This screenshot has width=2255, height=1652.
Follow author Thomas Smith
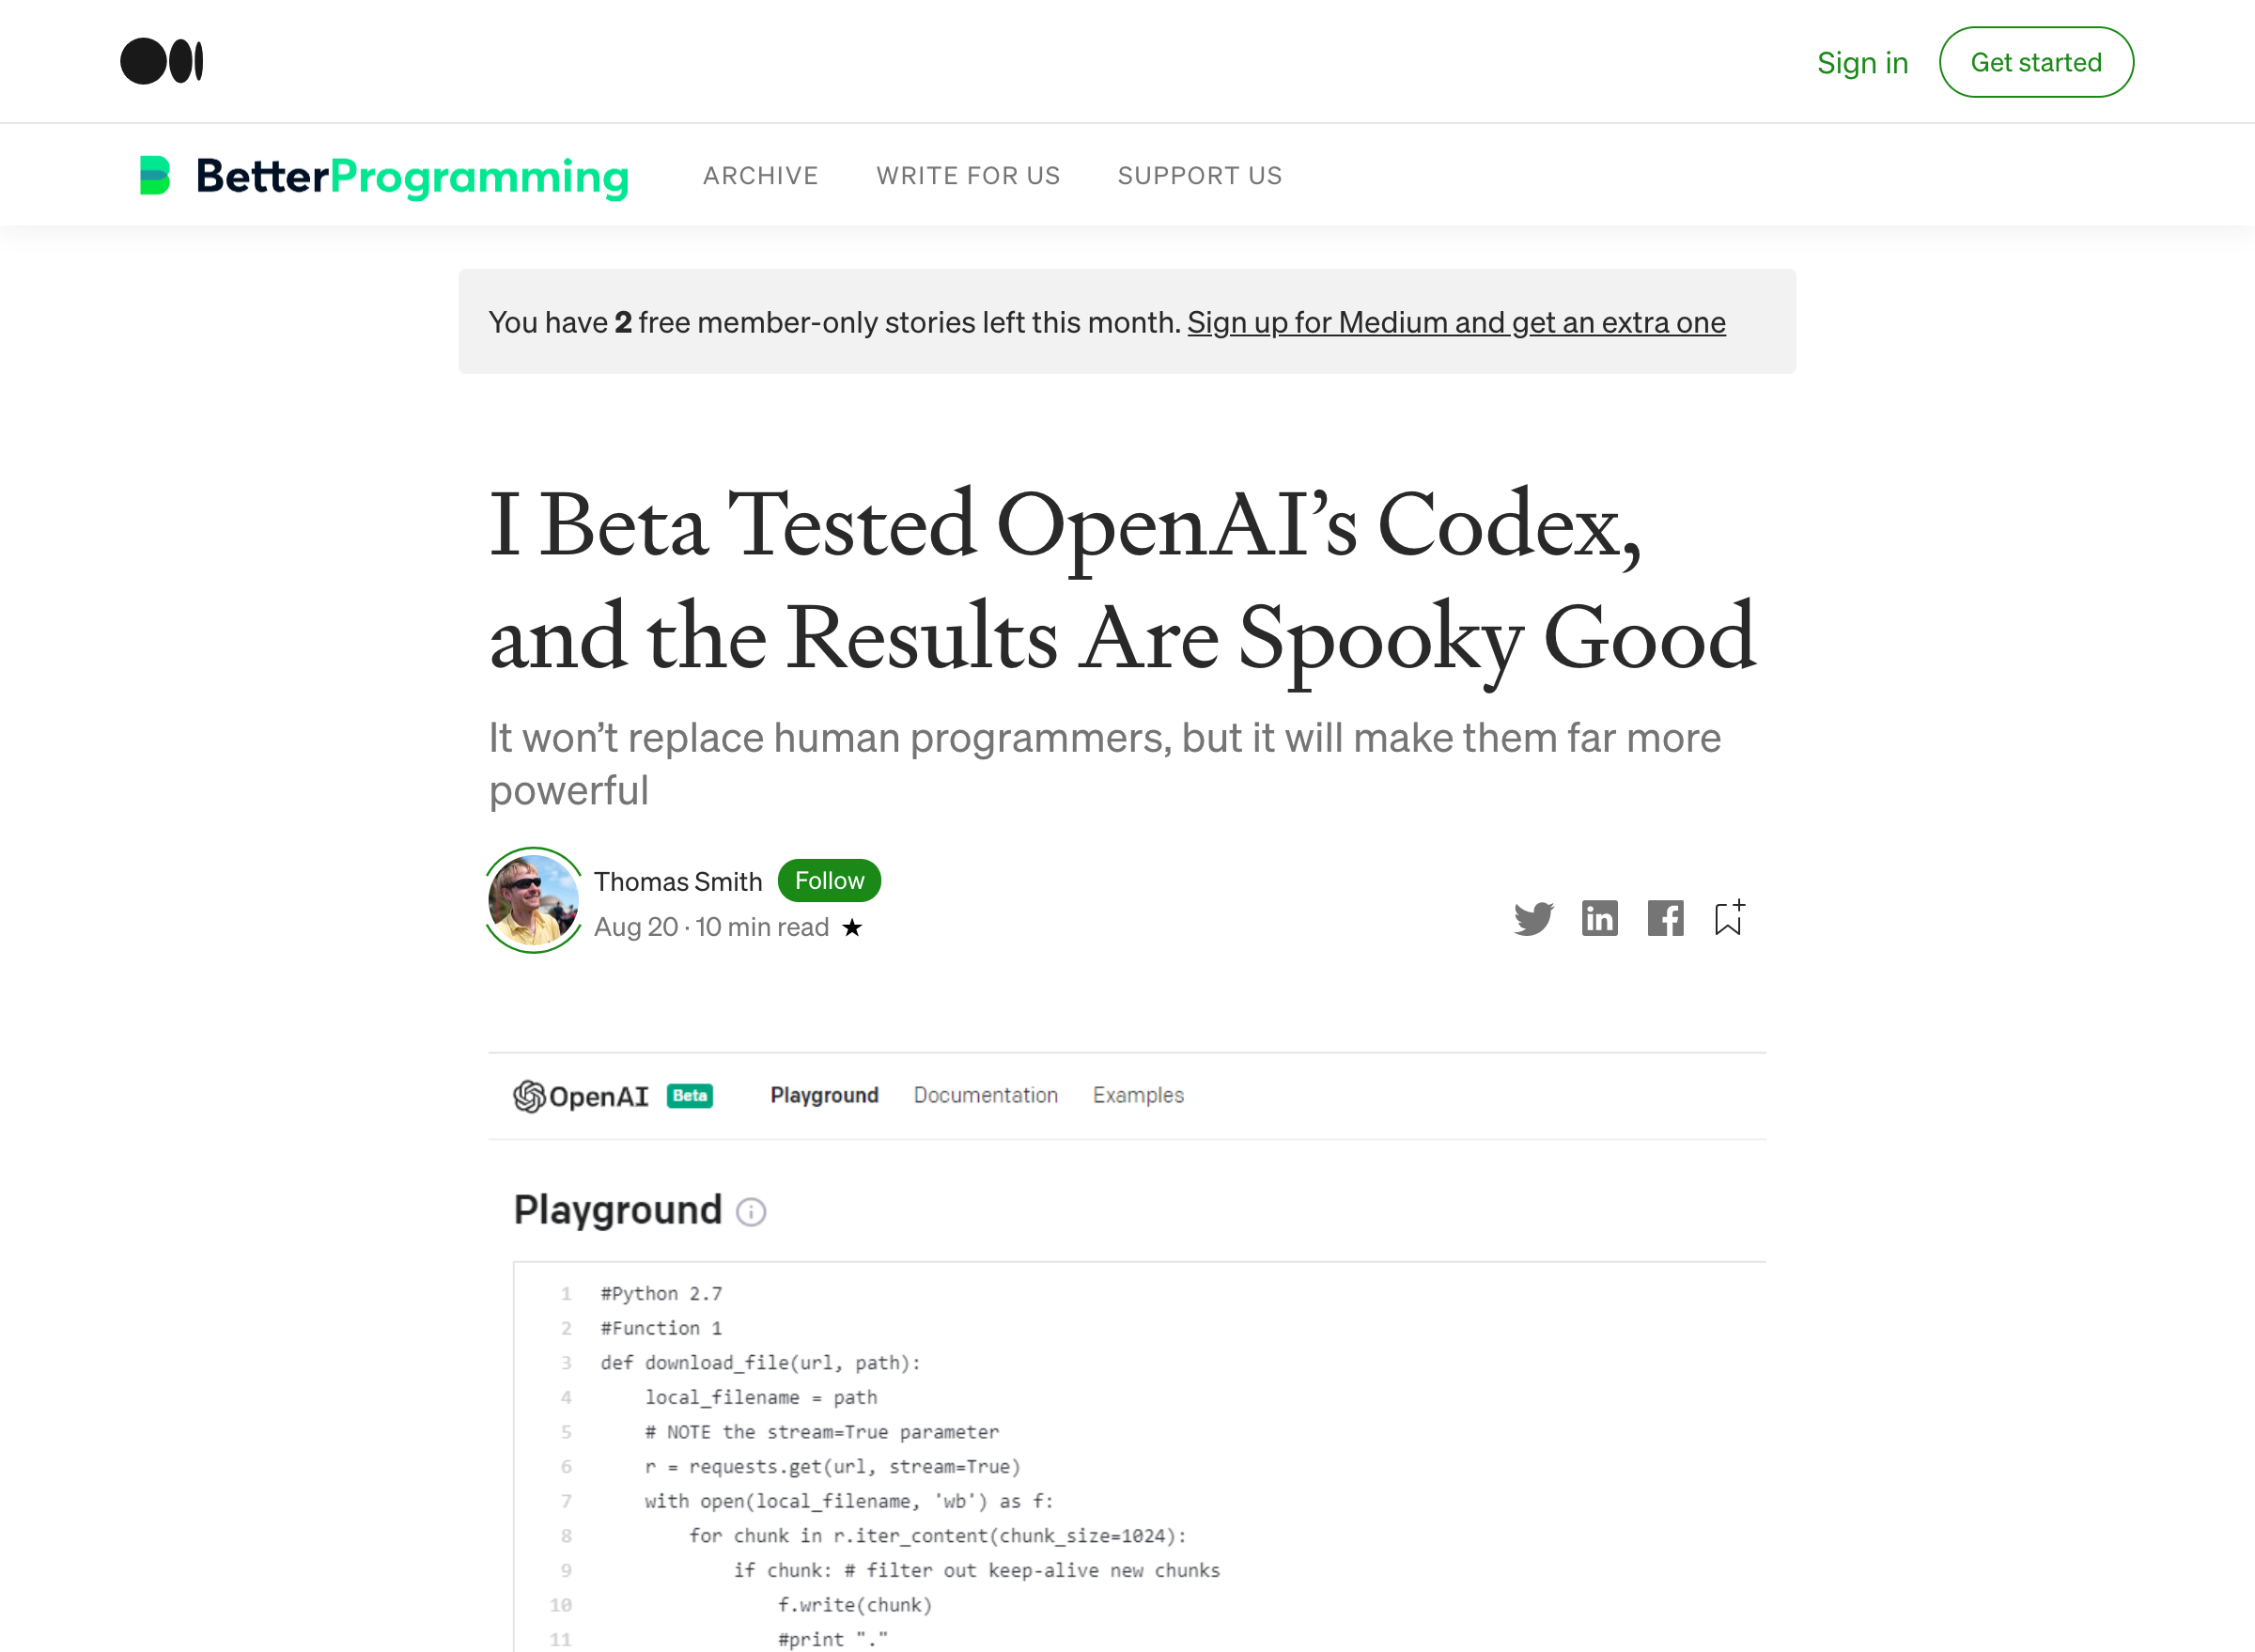(829, 881)
